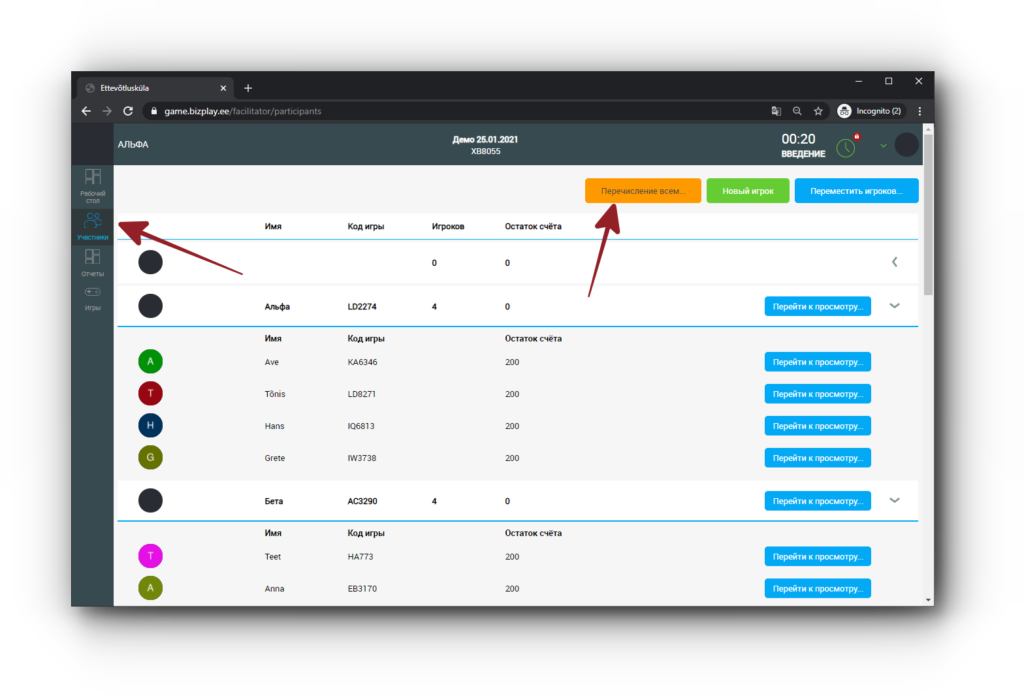Open the green header dropdown arrow
The width and height of the screenshot is (1024, 696).
pyautogui.click(x=883, y=146)
